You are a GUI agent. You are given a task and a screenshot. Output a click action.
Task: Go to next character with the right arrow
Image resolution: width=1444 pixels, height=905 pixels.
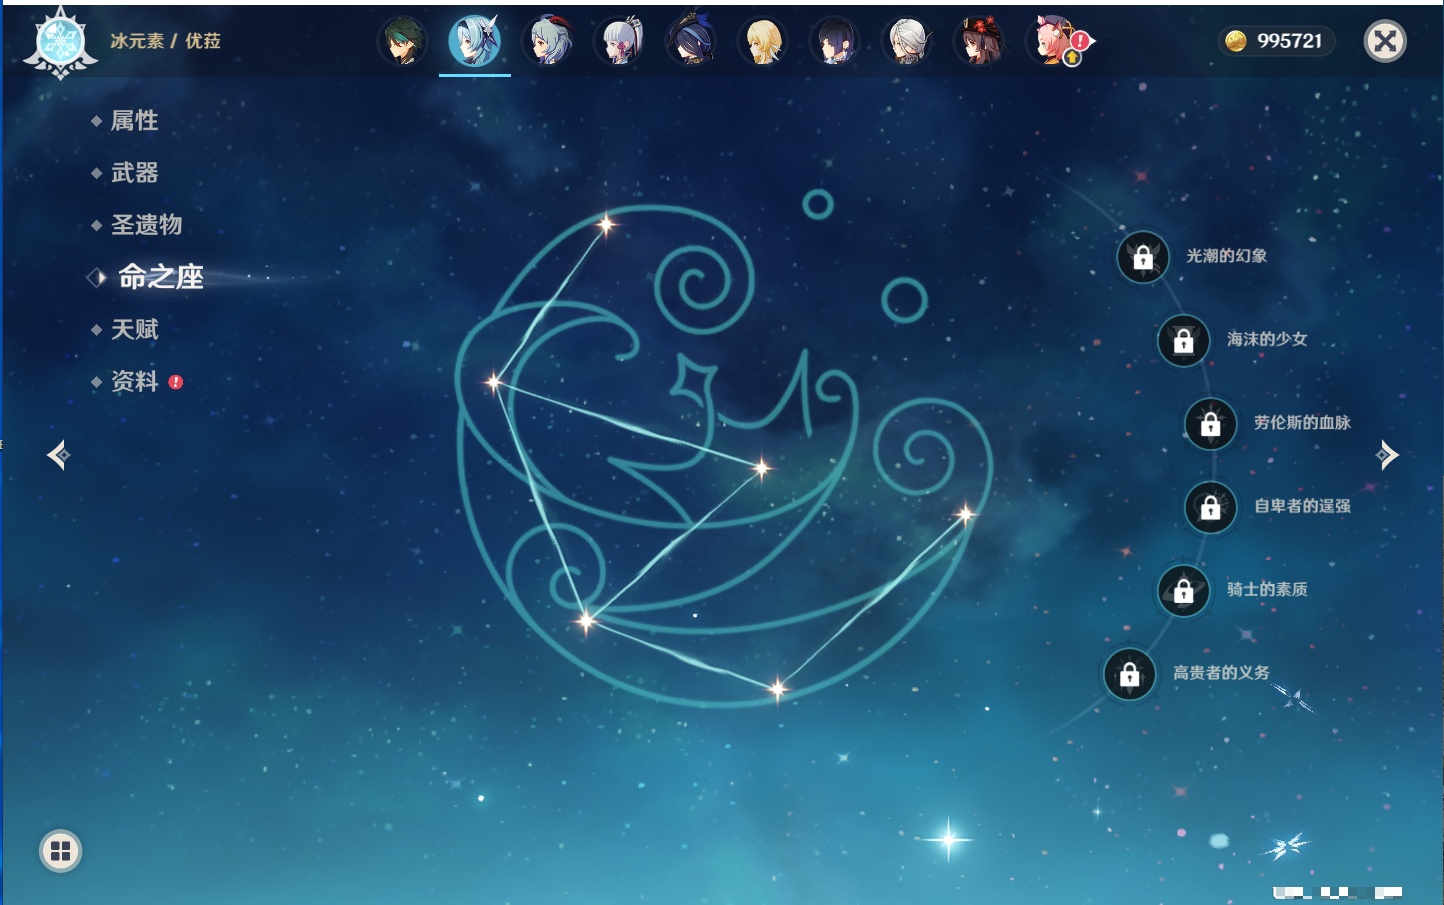coord(1387,455)
